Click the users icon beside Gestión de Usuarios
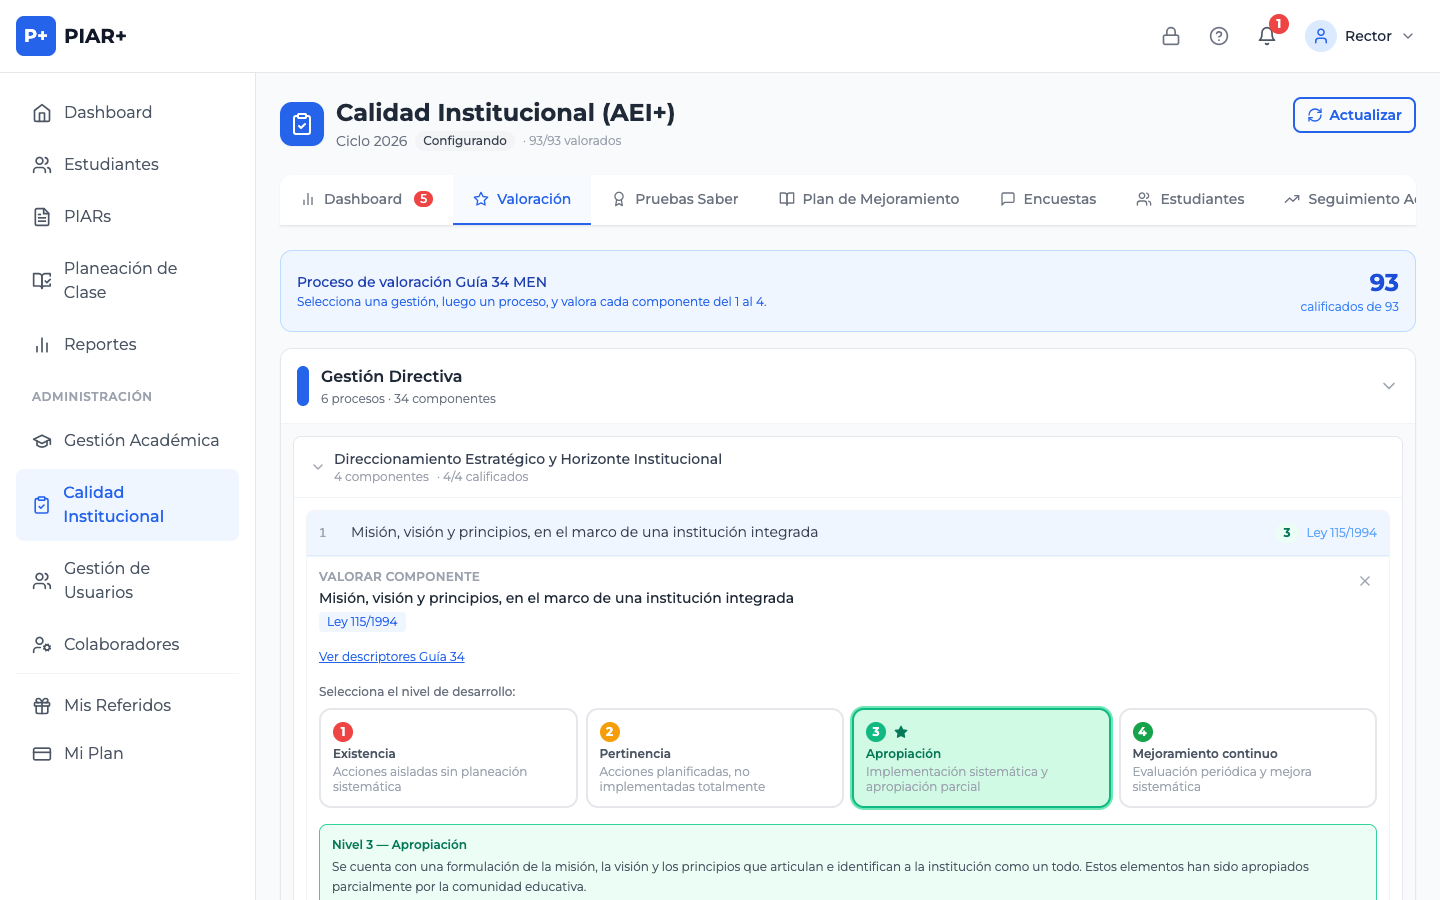The height and width of the screenshot is (900, 1440). pos(42,581)
